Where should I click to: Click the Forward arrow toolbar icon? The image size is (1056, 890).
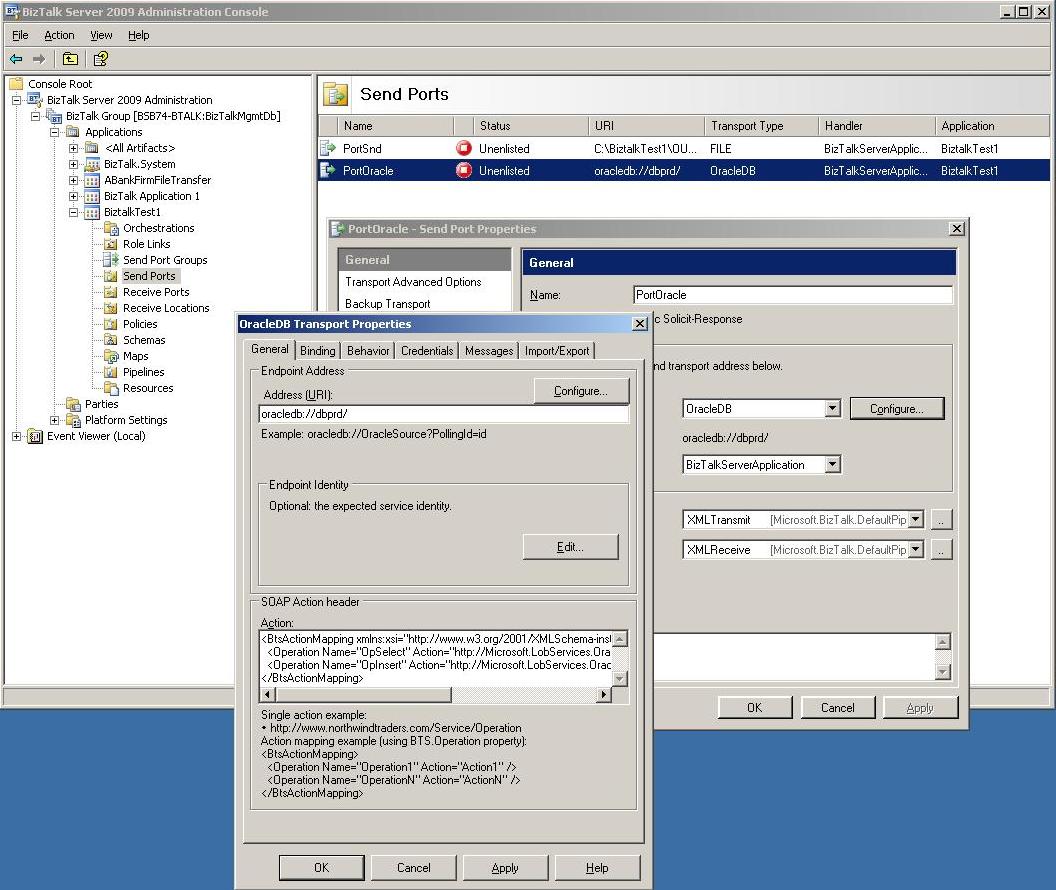pyautogui.click(x=39, y=59)
